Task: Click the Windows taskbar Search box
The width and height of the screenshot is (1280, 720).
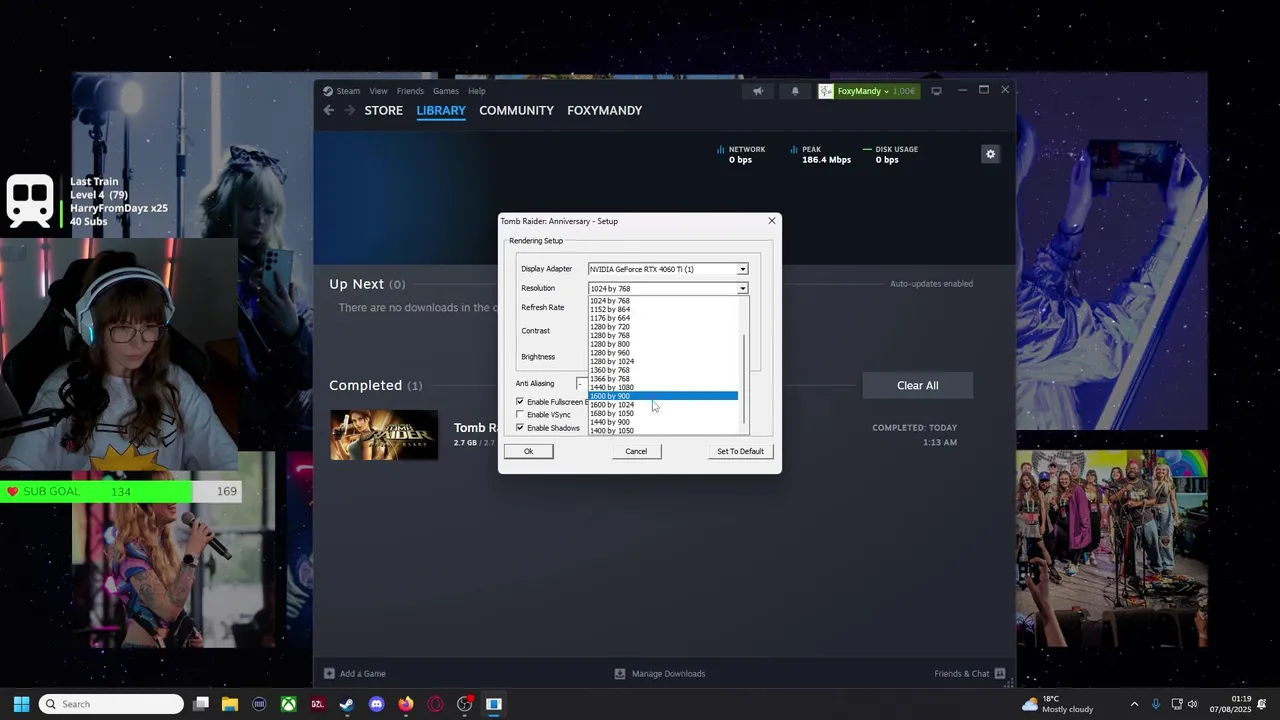Action: (111, 704)
